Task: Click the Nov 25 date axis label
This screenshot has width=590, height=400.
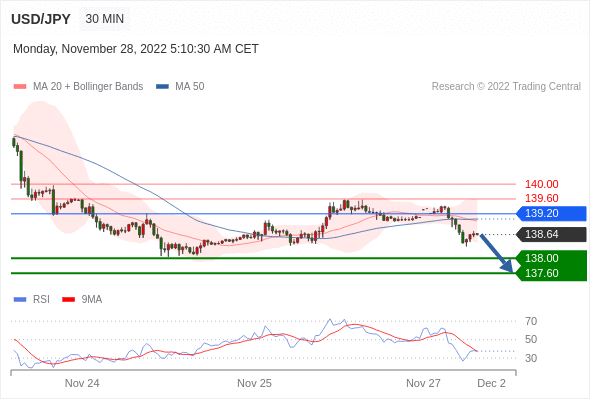Action: click(254, 383)
